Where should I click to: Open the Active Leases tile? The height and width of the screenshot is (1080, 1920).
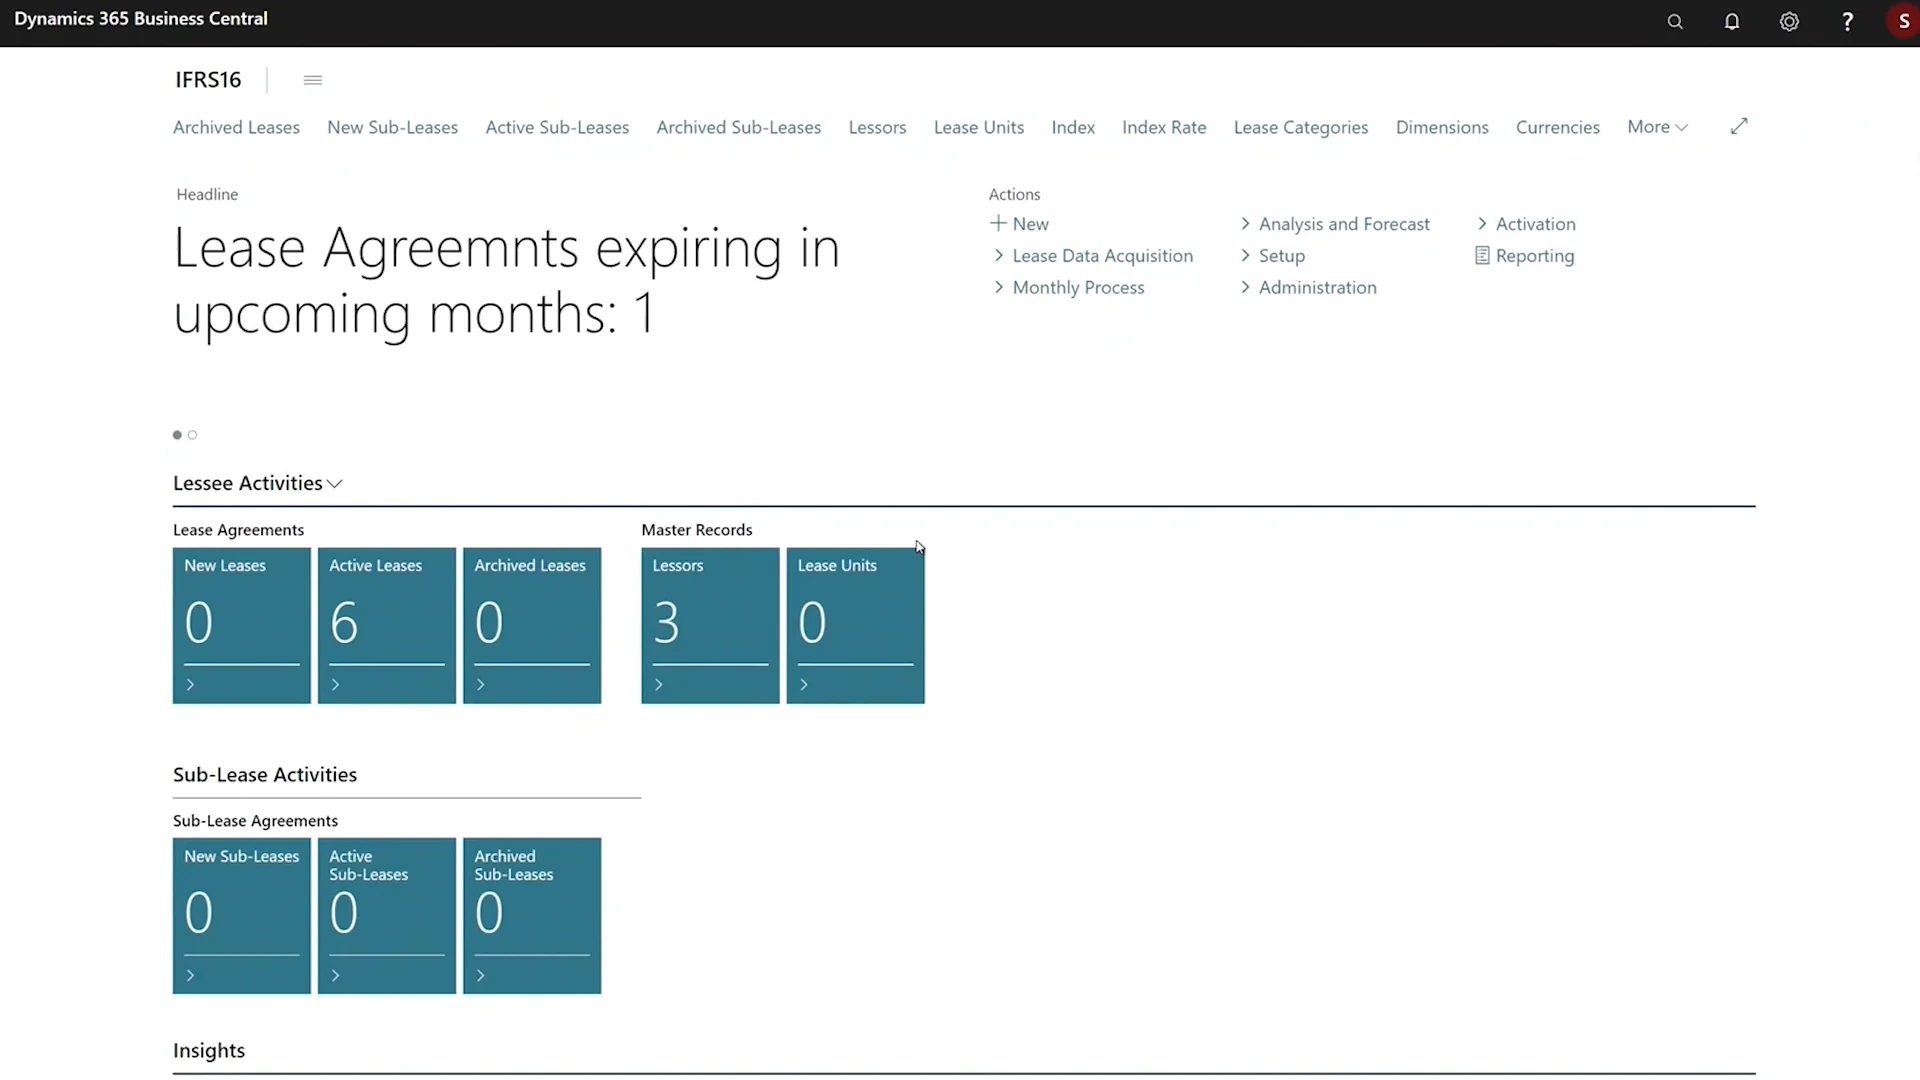tap(386, 625)
